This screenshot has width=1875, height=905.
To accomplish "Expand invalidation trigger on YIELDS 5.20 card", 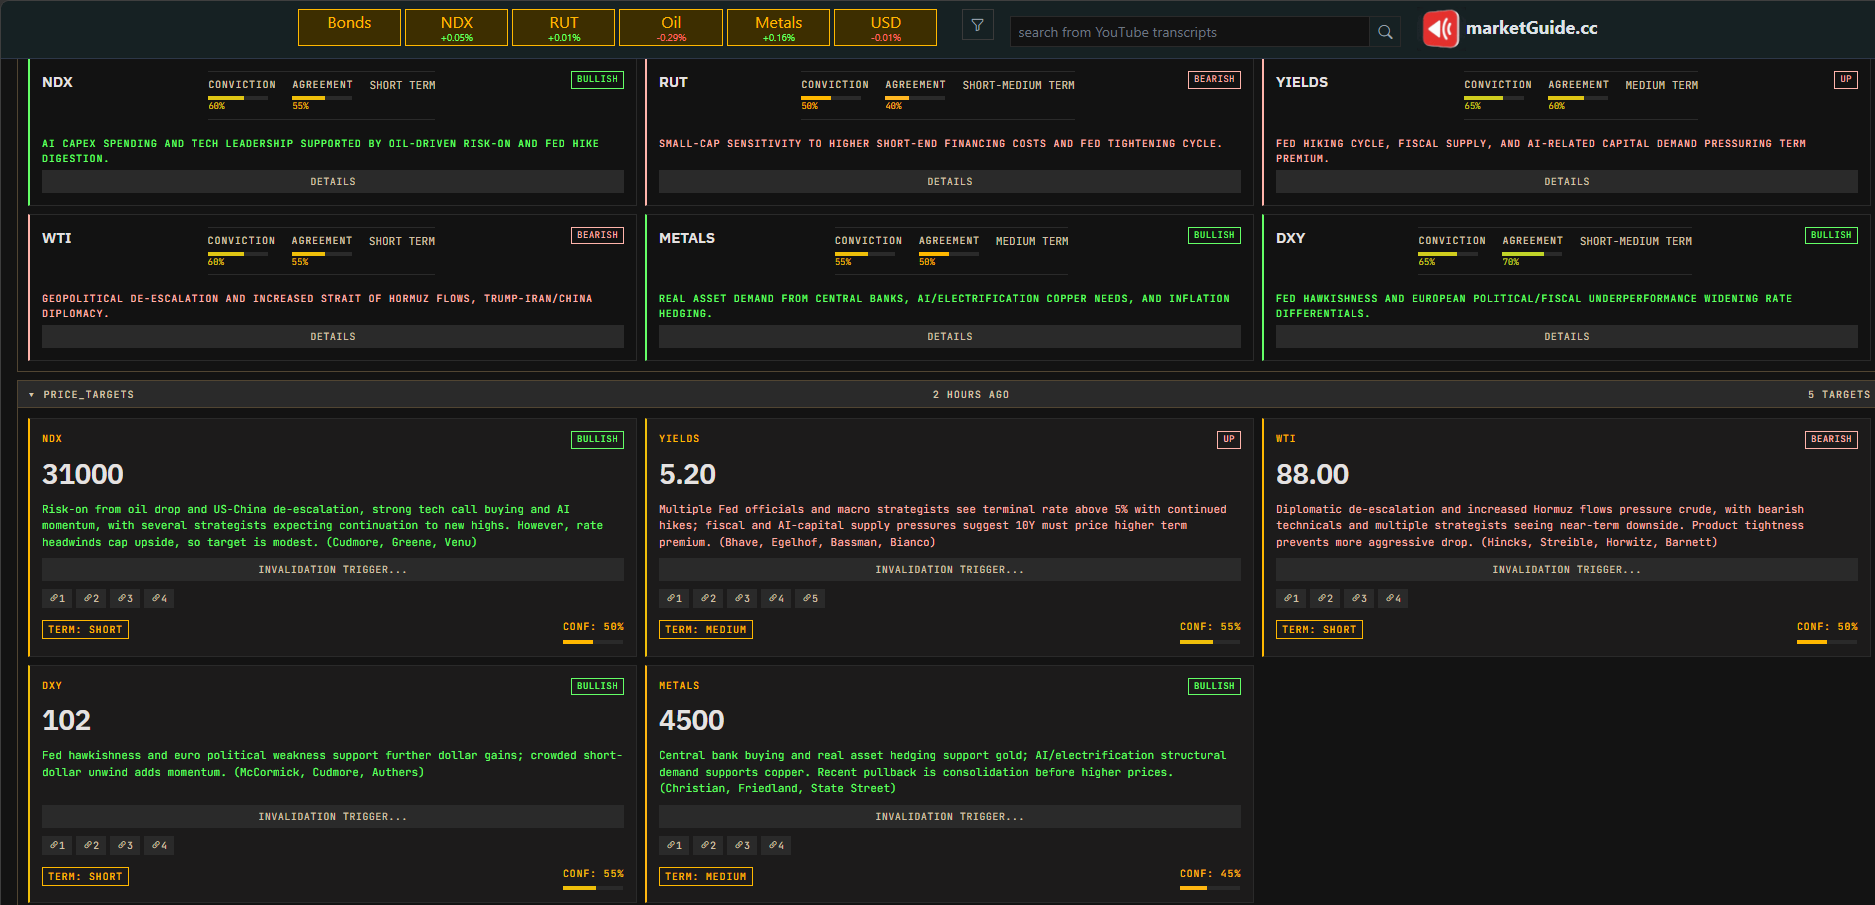I will (x=950, y=570).
